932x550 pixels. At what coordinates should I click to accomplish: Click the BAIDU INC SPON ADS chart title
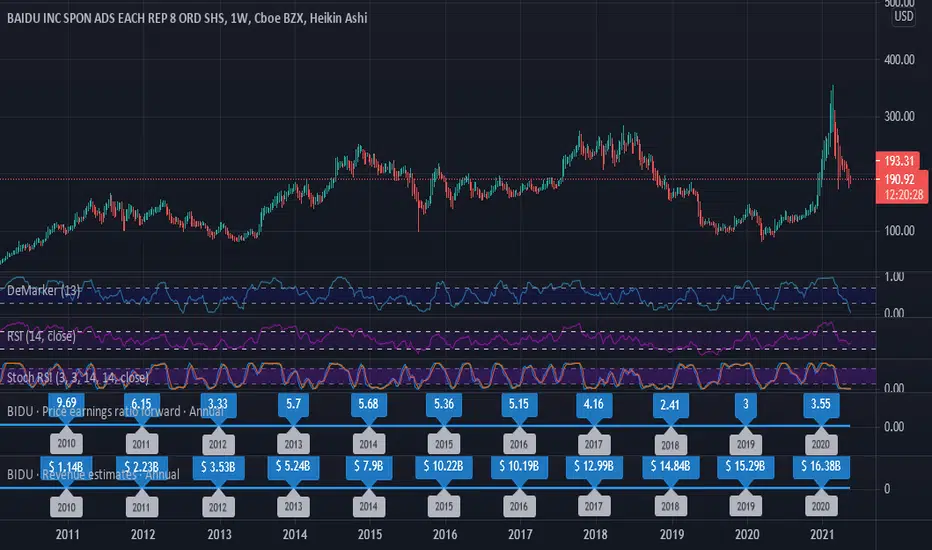tap(187, 18)
